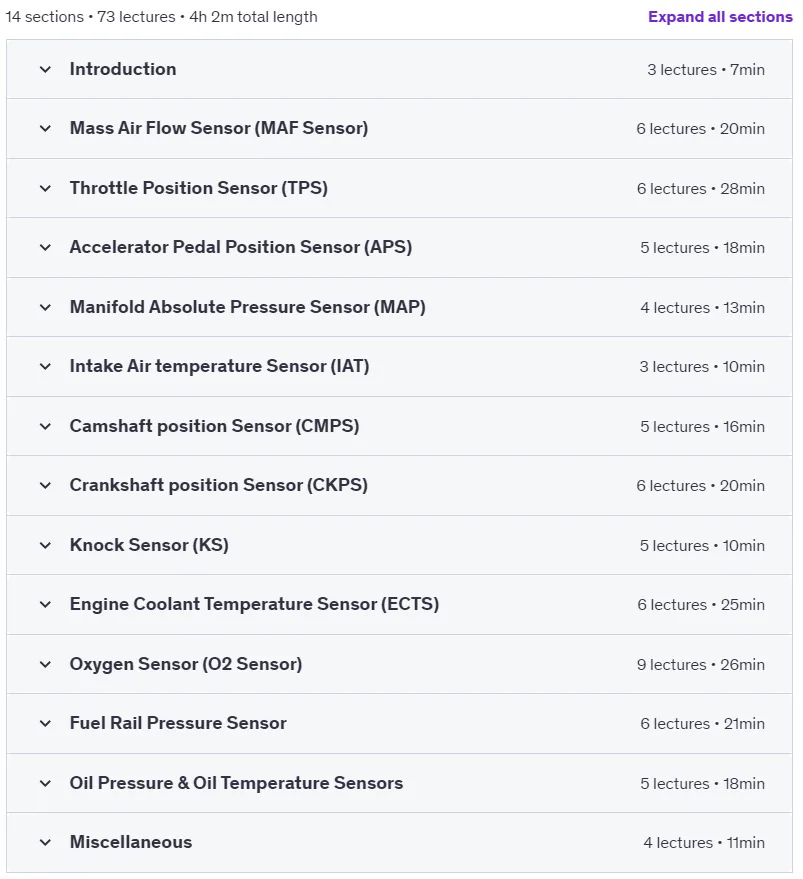Open Oil Pressure & Oil Temperature Sensors heading

pos(236,783)
